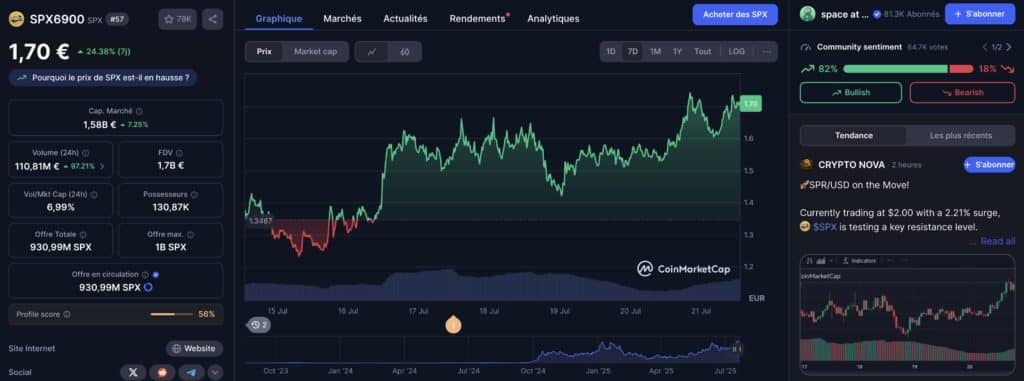Click the history events badge below chart
This screenshot has width=1024, height=381.
259,325
